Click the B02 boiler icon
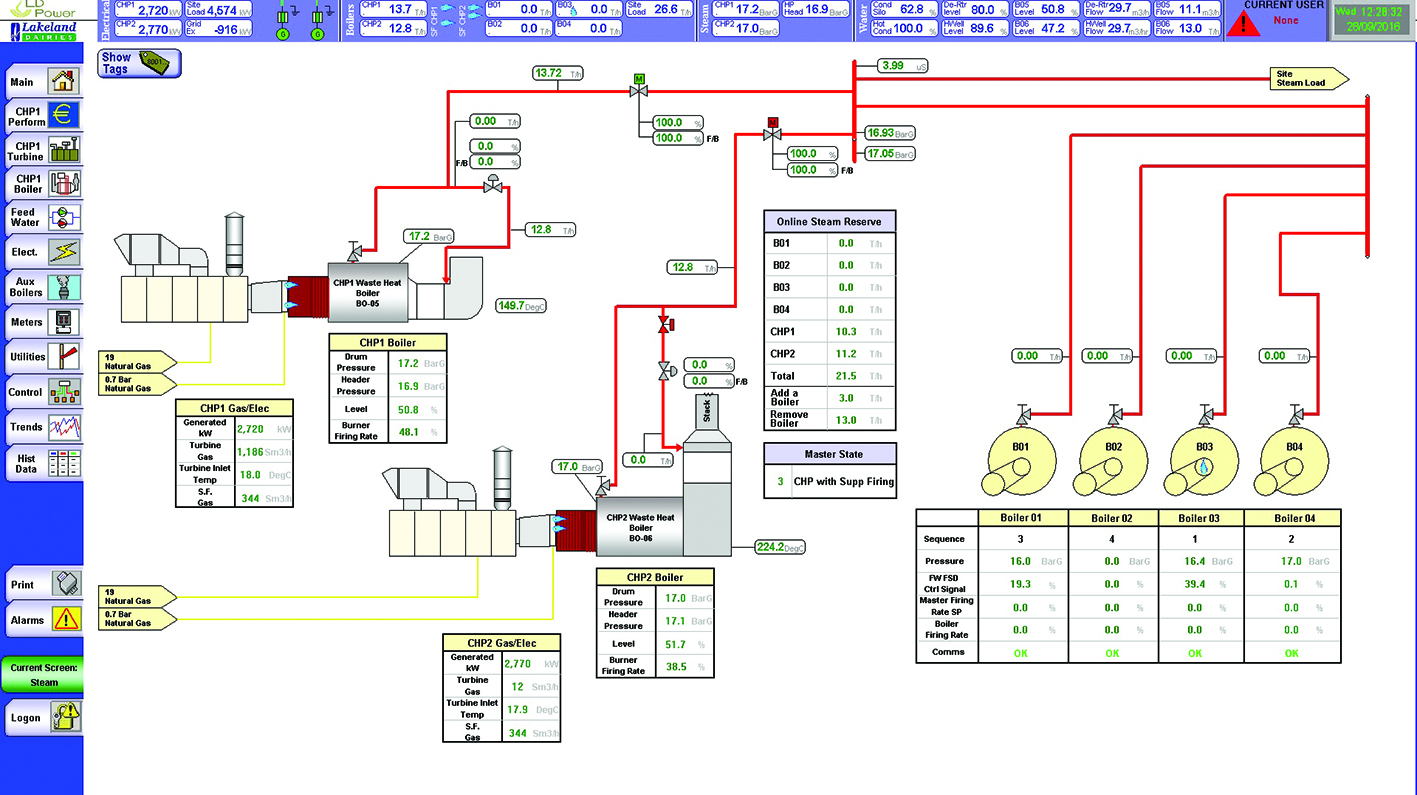The height and width of the screenshot is (795, 1417). 1113,463
